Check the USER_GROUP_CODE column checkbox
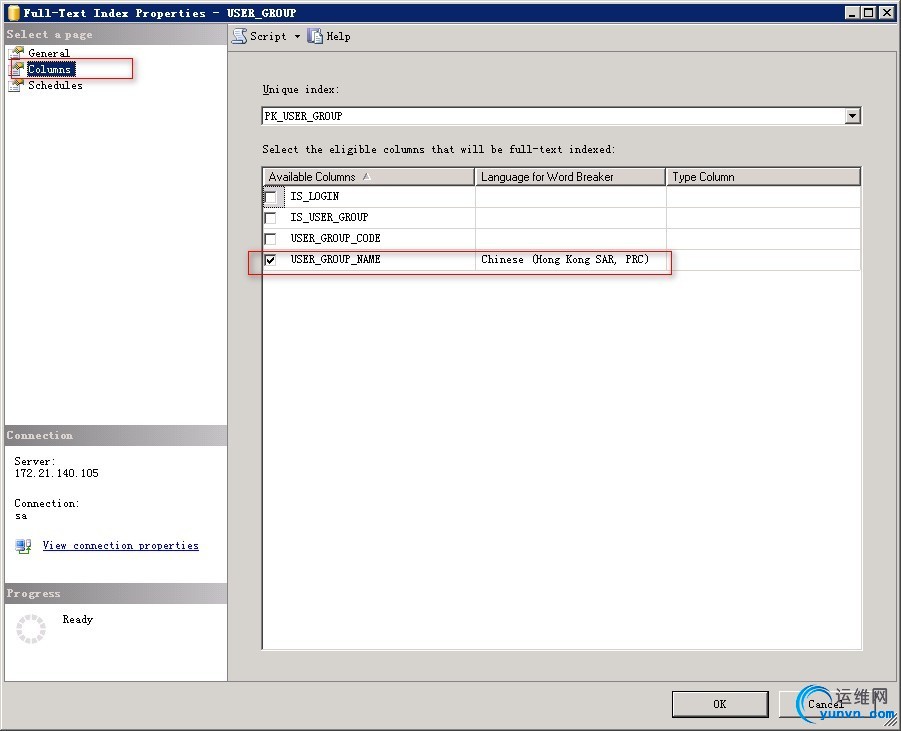The width and height of the screenshot is (901, 731). point(271,238)
